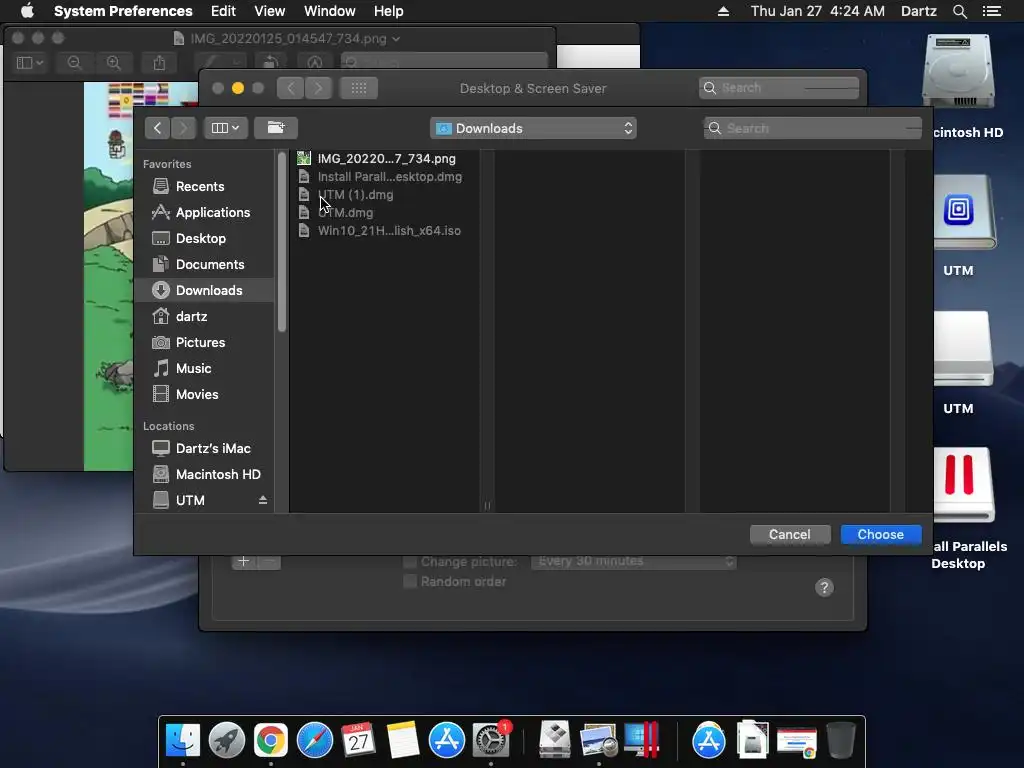Click System Preferences forward arrow
The image size is (1024, 768).
point(319,88)
